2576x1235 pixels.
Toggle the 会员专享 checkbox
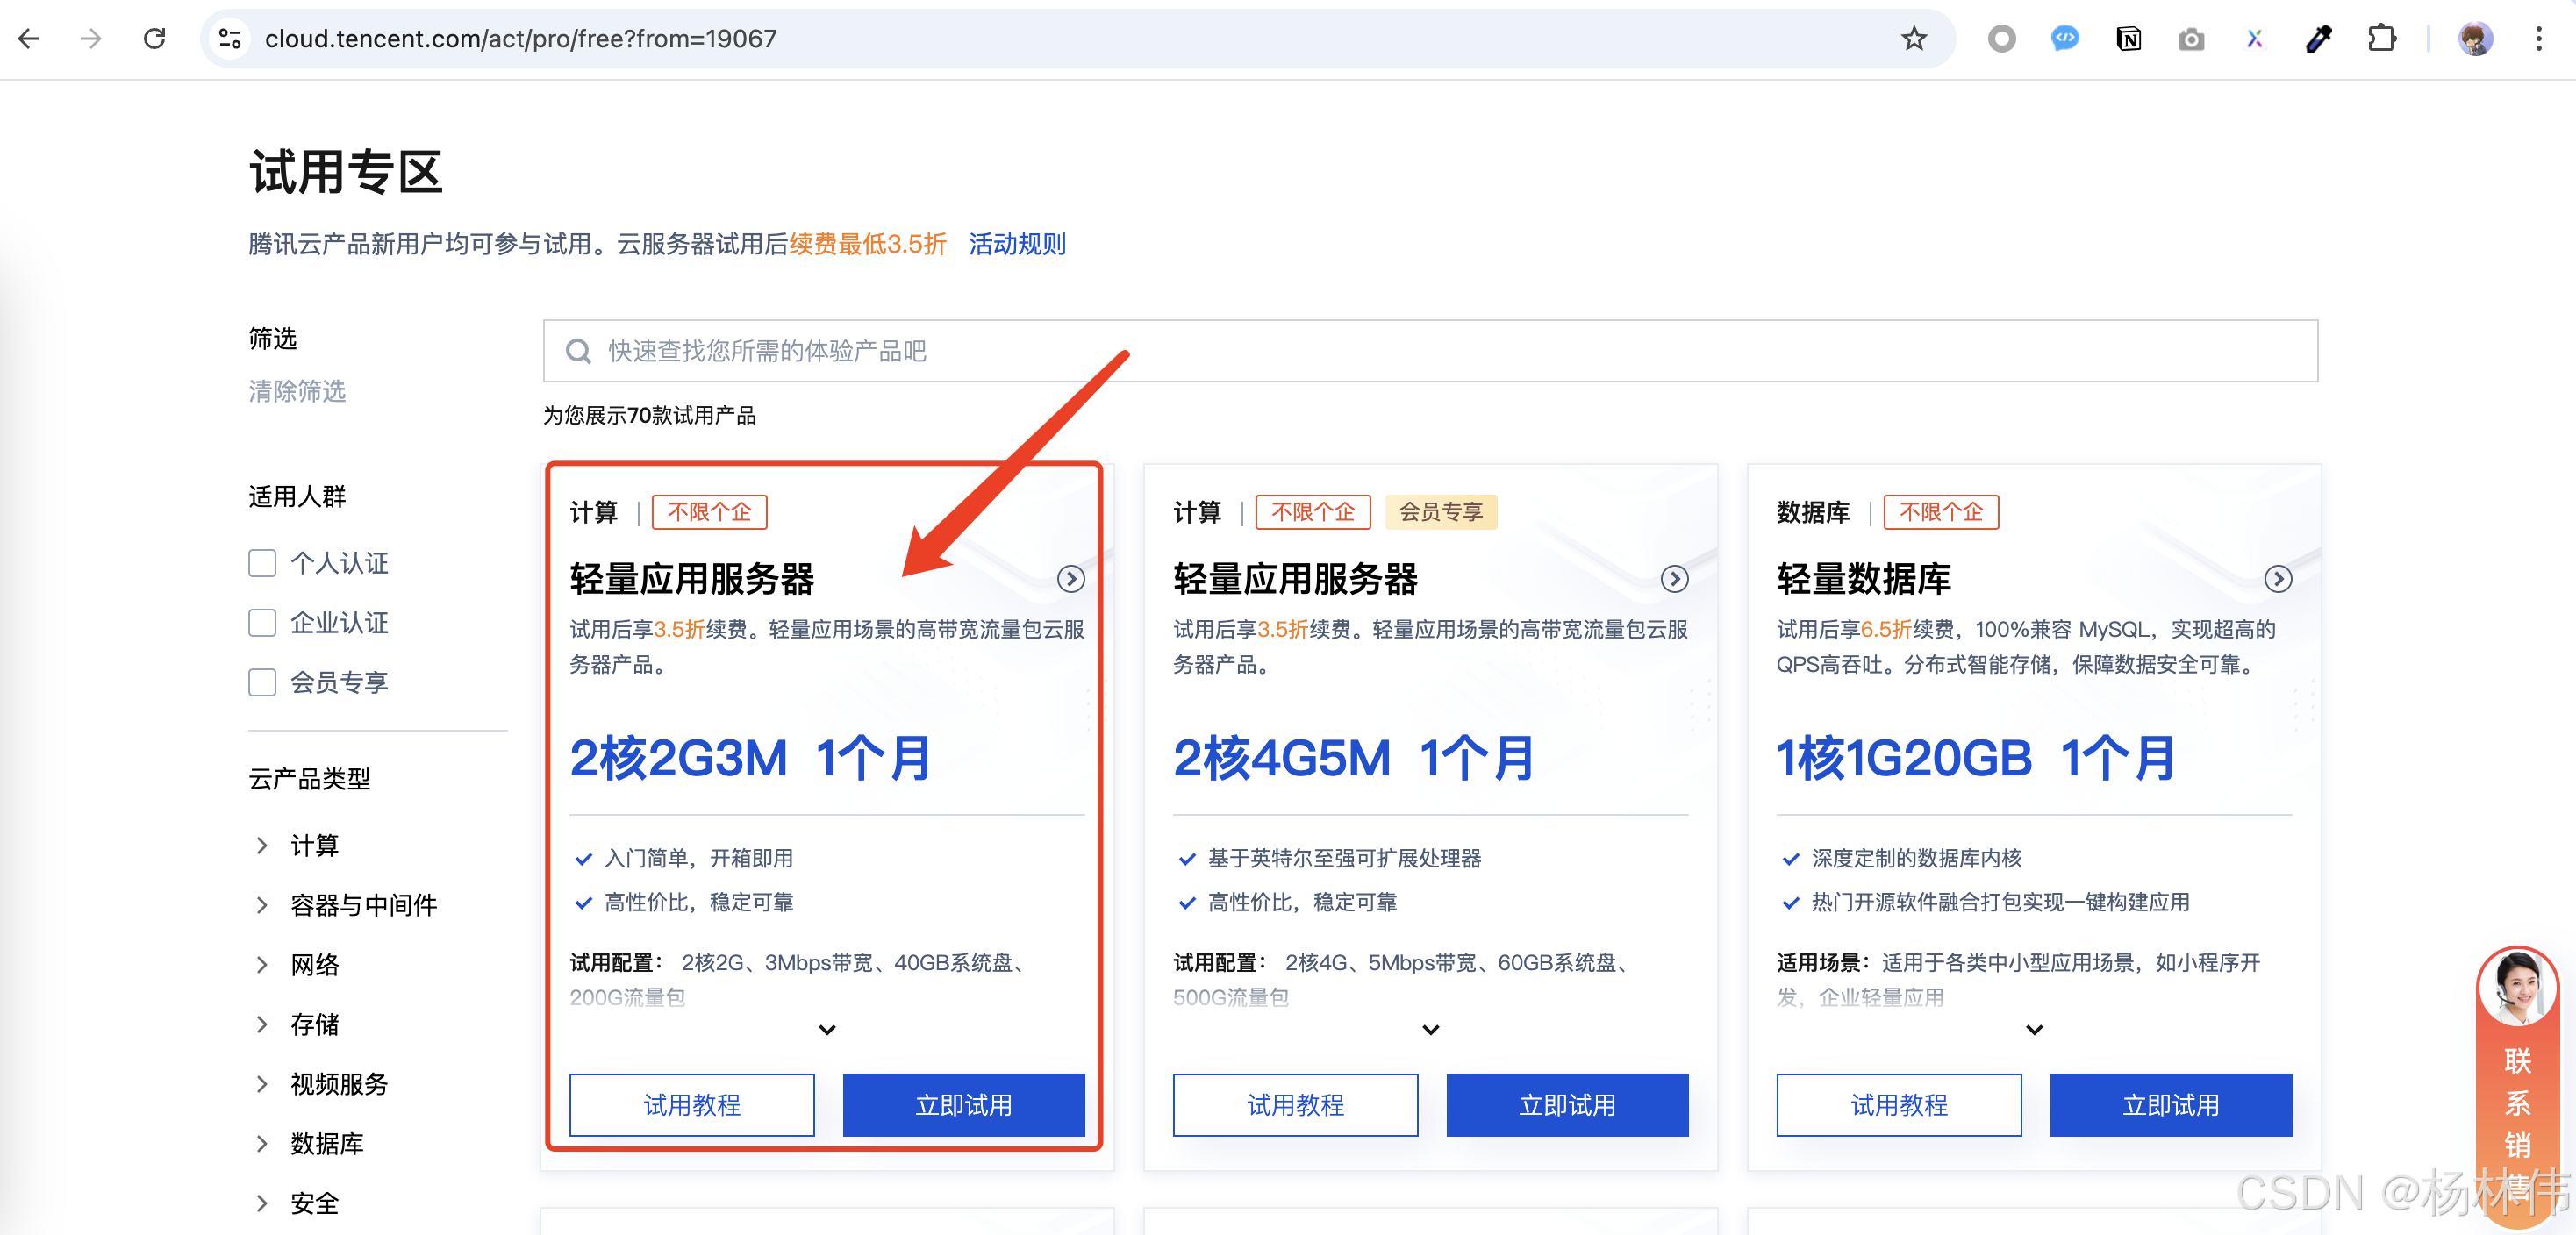point(262,682)
